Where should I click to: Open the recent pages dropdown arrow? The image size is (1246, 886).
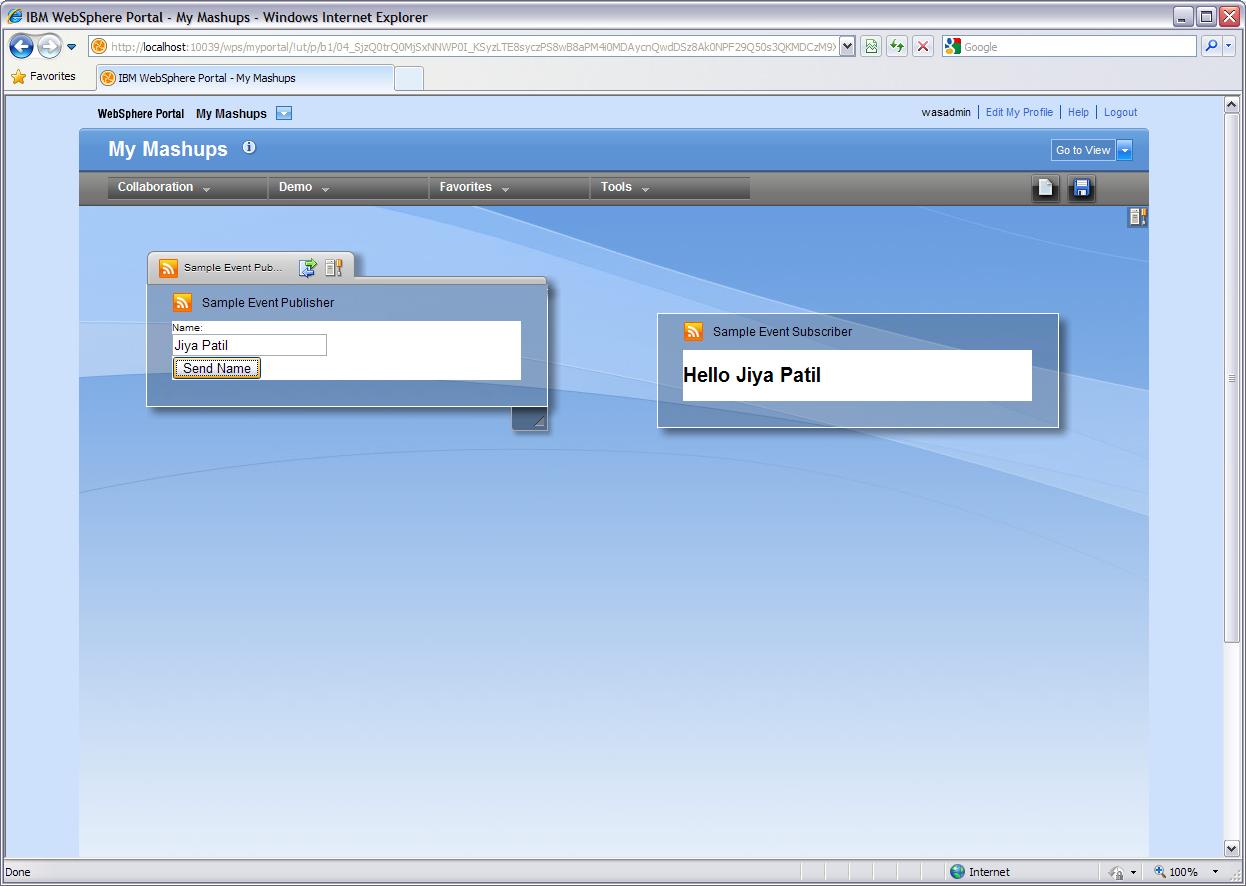click(71, 47)
